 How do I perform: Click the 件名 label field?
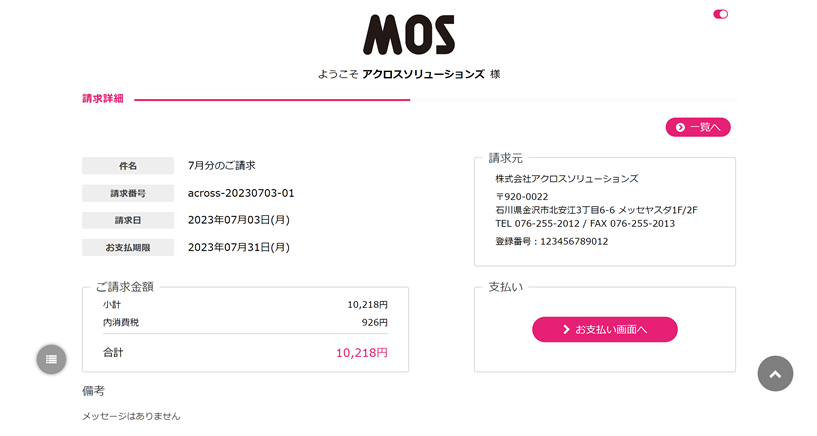click(x=128, y=166)
